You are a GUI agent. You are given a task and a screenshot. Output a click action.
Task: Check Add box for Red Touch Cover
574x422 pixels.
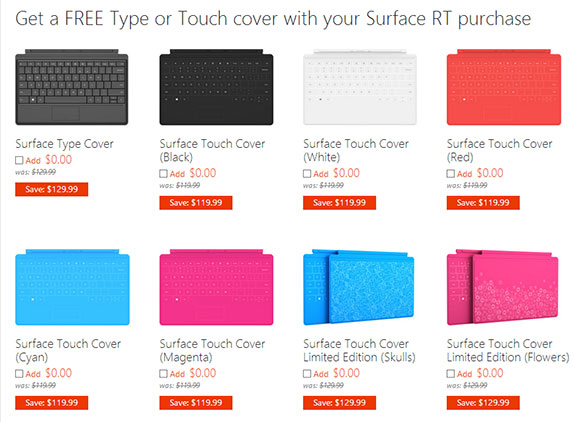[x=450, y=174]
